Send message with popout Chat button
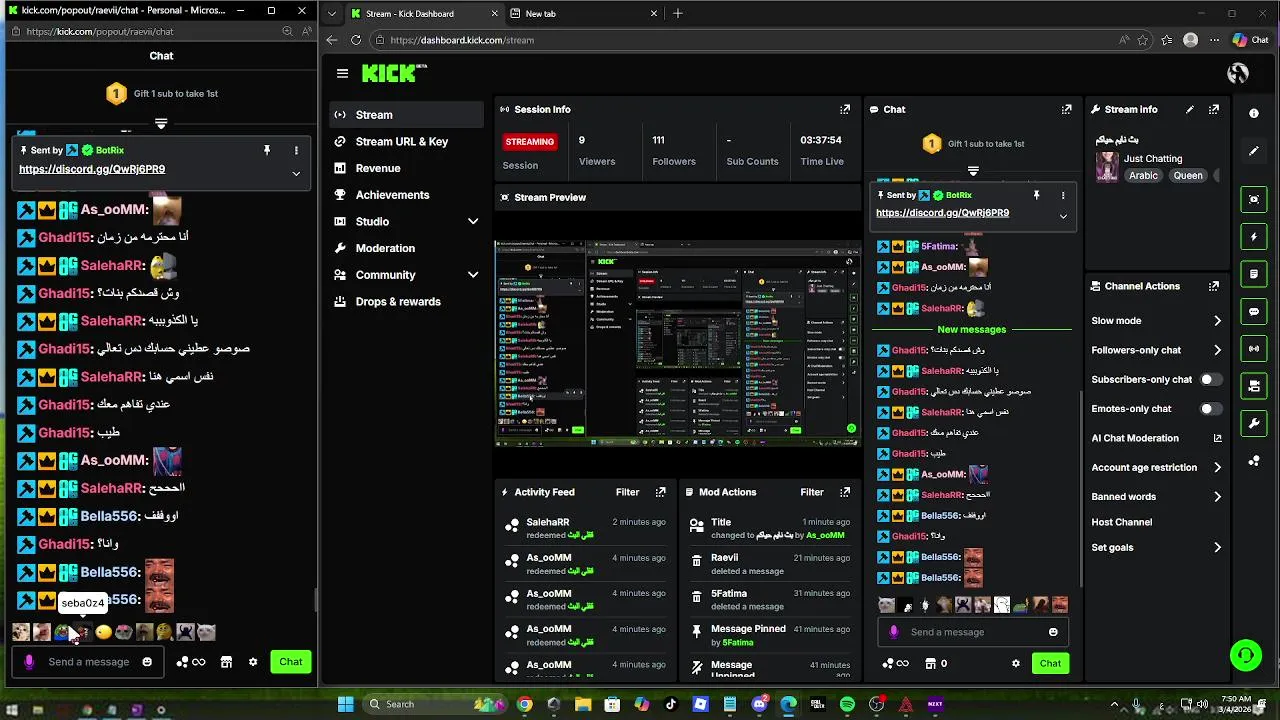The image size is (1280, 720). coord(291,662)
